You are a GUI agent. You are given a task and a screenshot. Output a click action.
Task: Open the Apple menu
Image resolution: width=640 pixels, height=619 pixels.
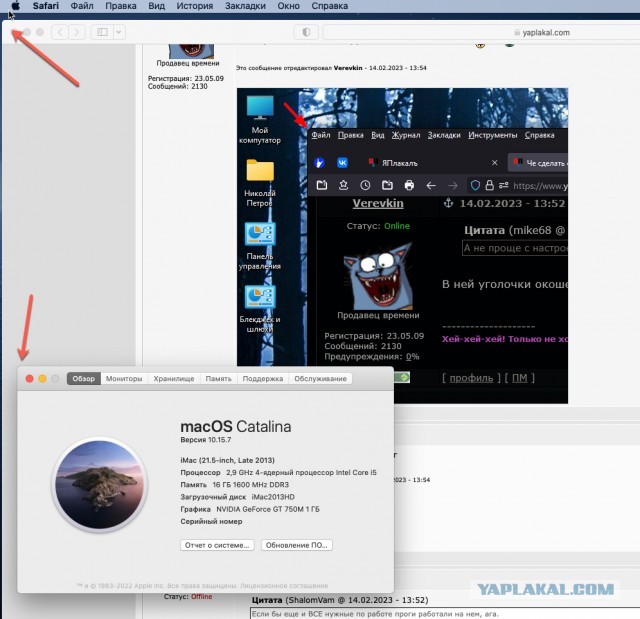tap(16, 6)
